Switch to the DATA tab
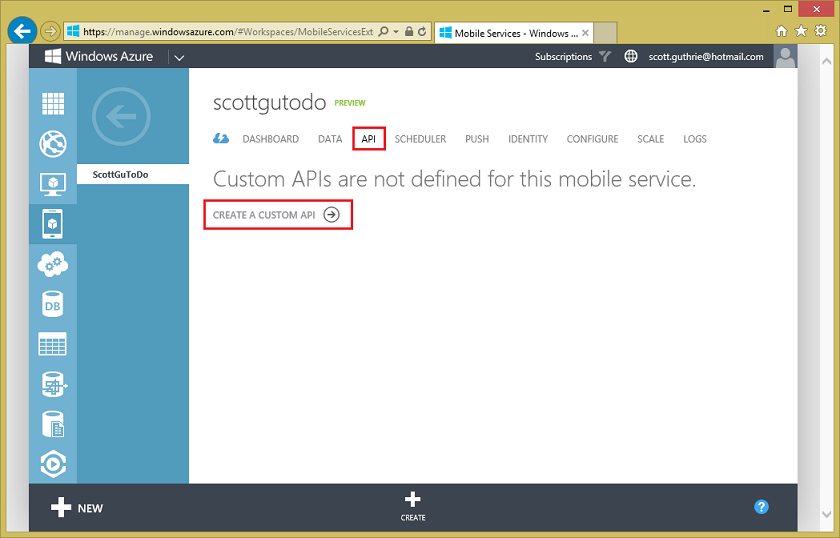Image resolution: width=840 pixels, height=538 pixels. [330, 139]
